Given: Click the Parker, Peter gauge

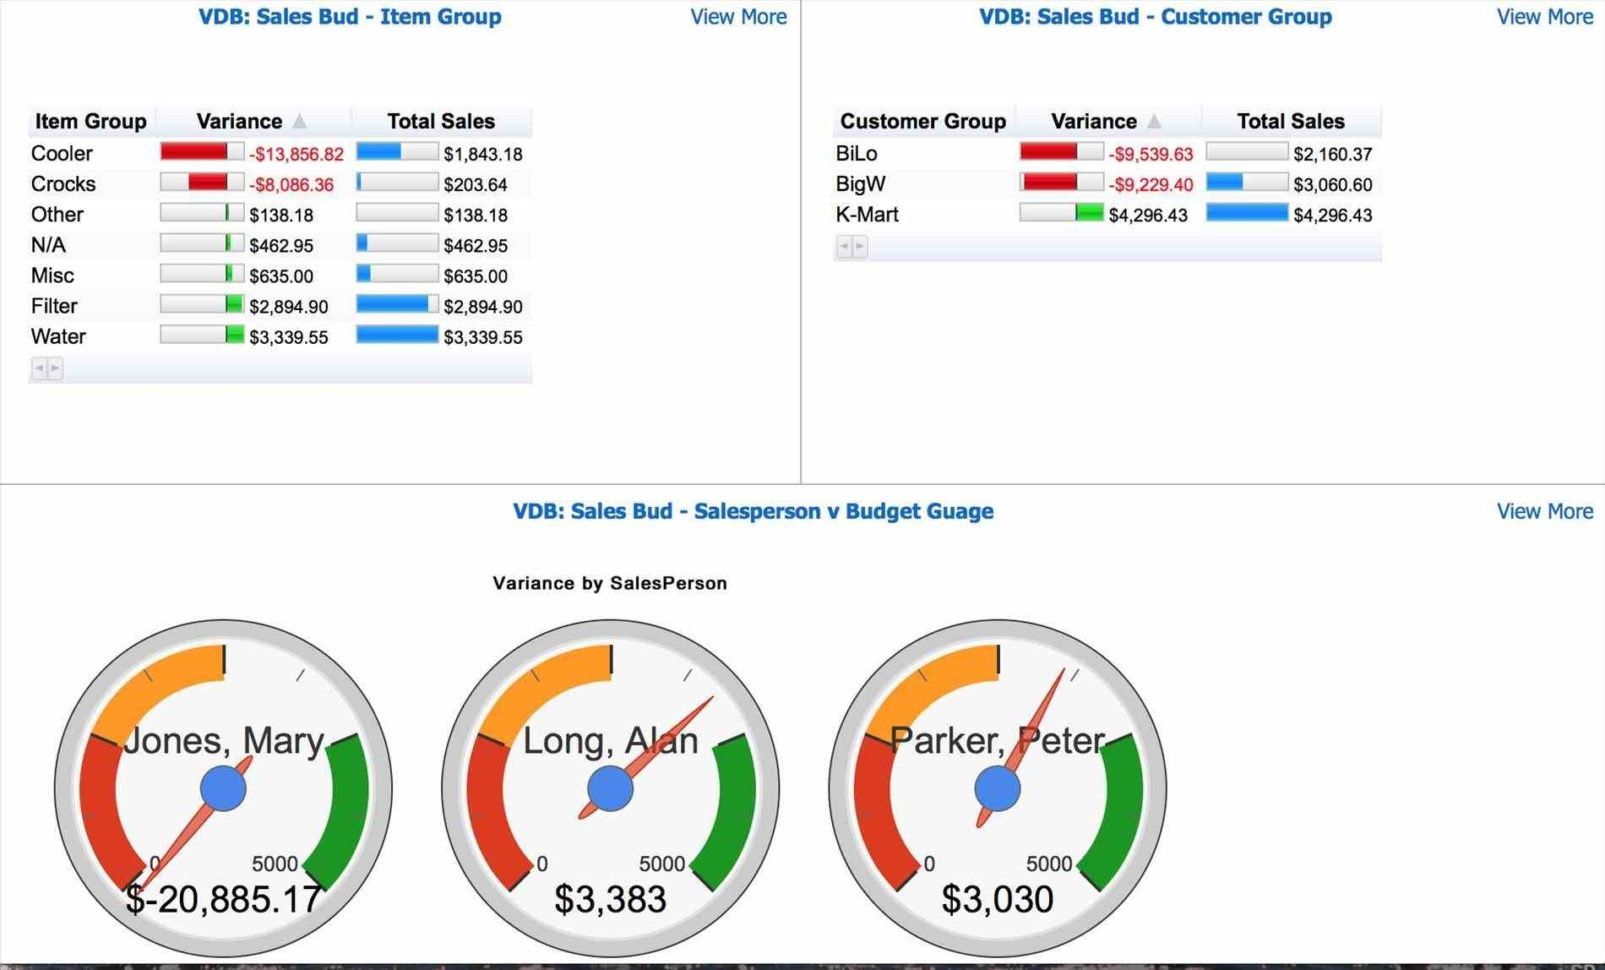Looking at the screenshot, I should (997, 788).
